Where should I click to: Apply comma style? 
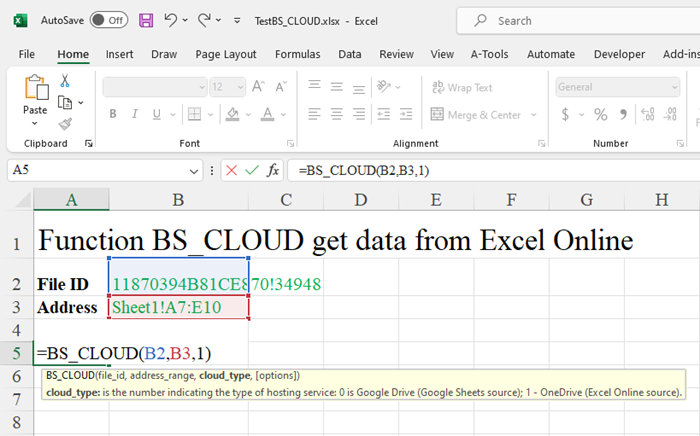coord(624,115)
